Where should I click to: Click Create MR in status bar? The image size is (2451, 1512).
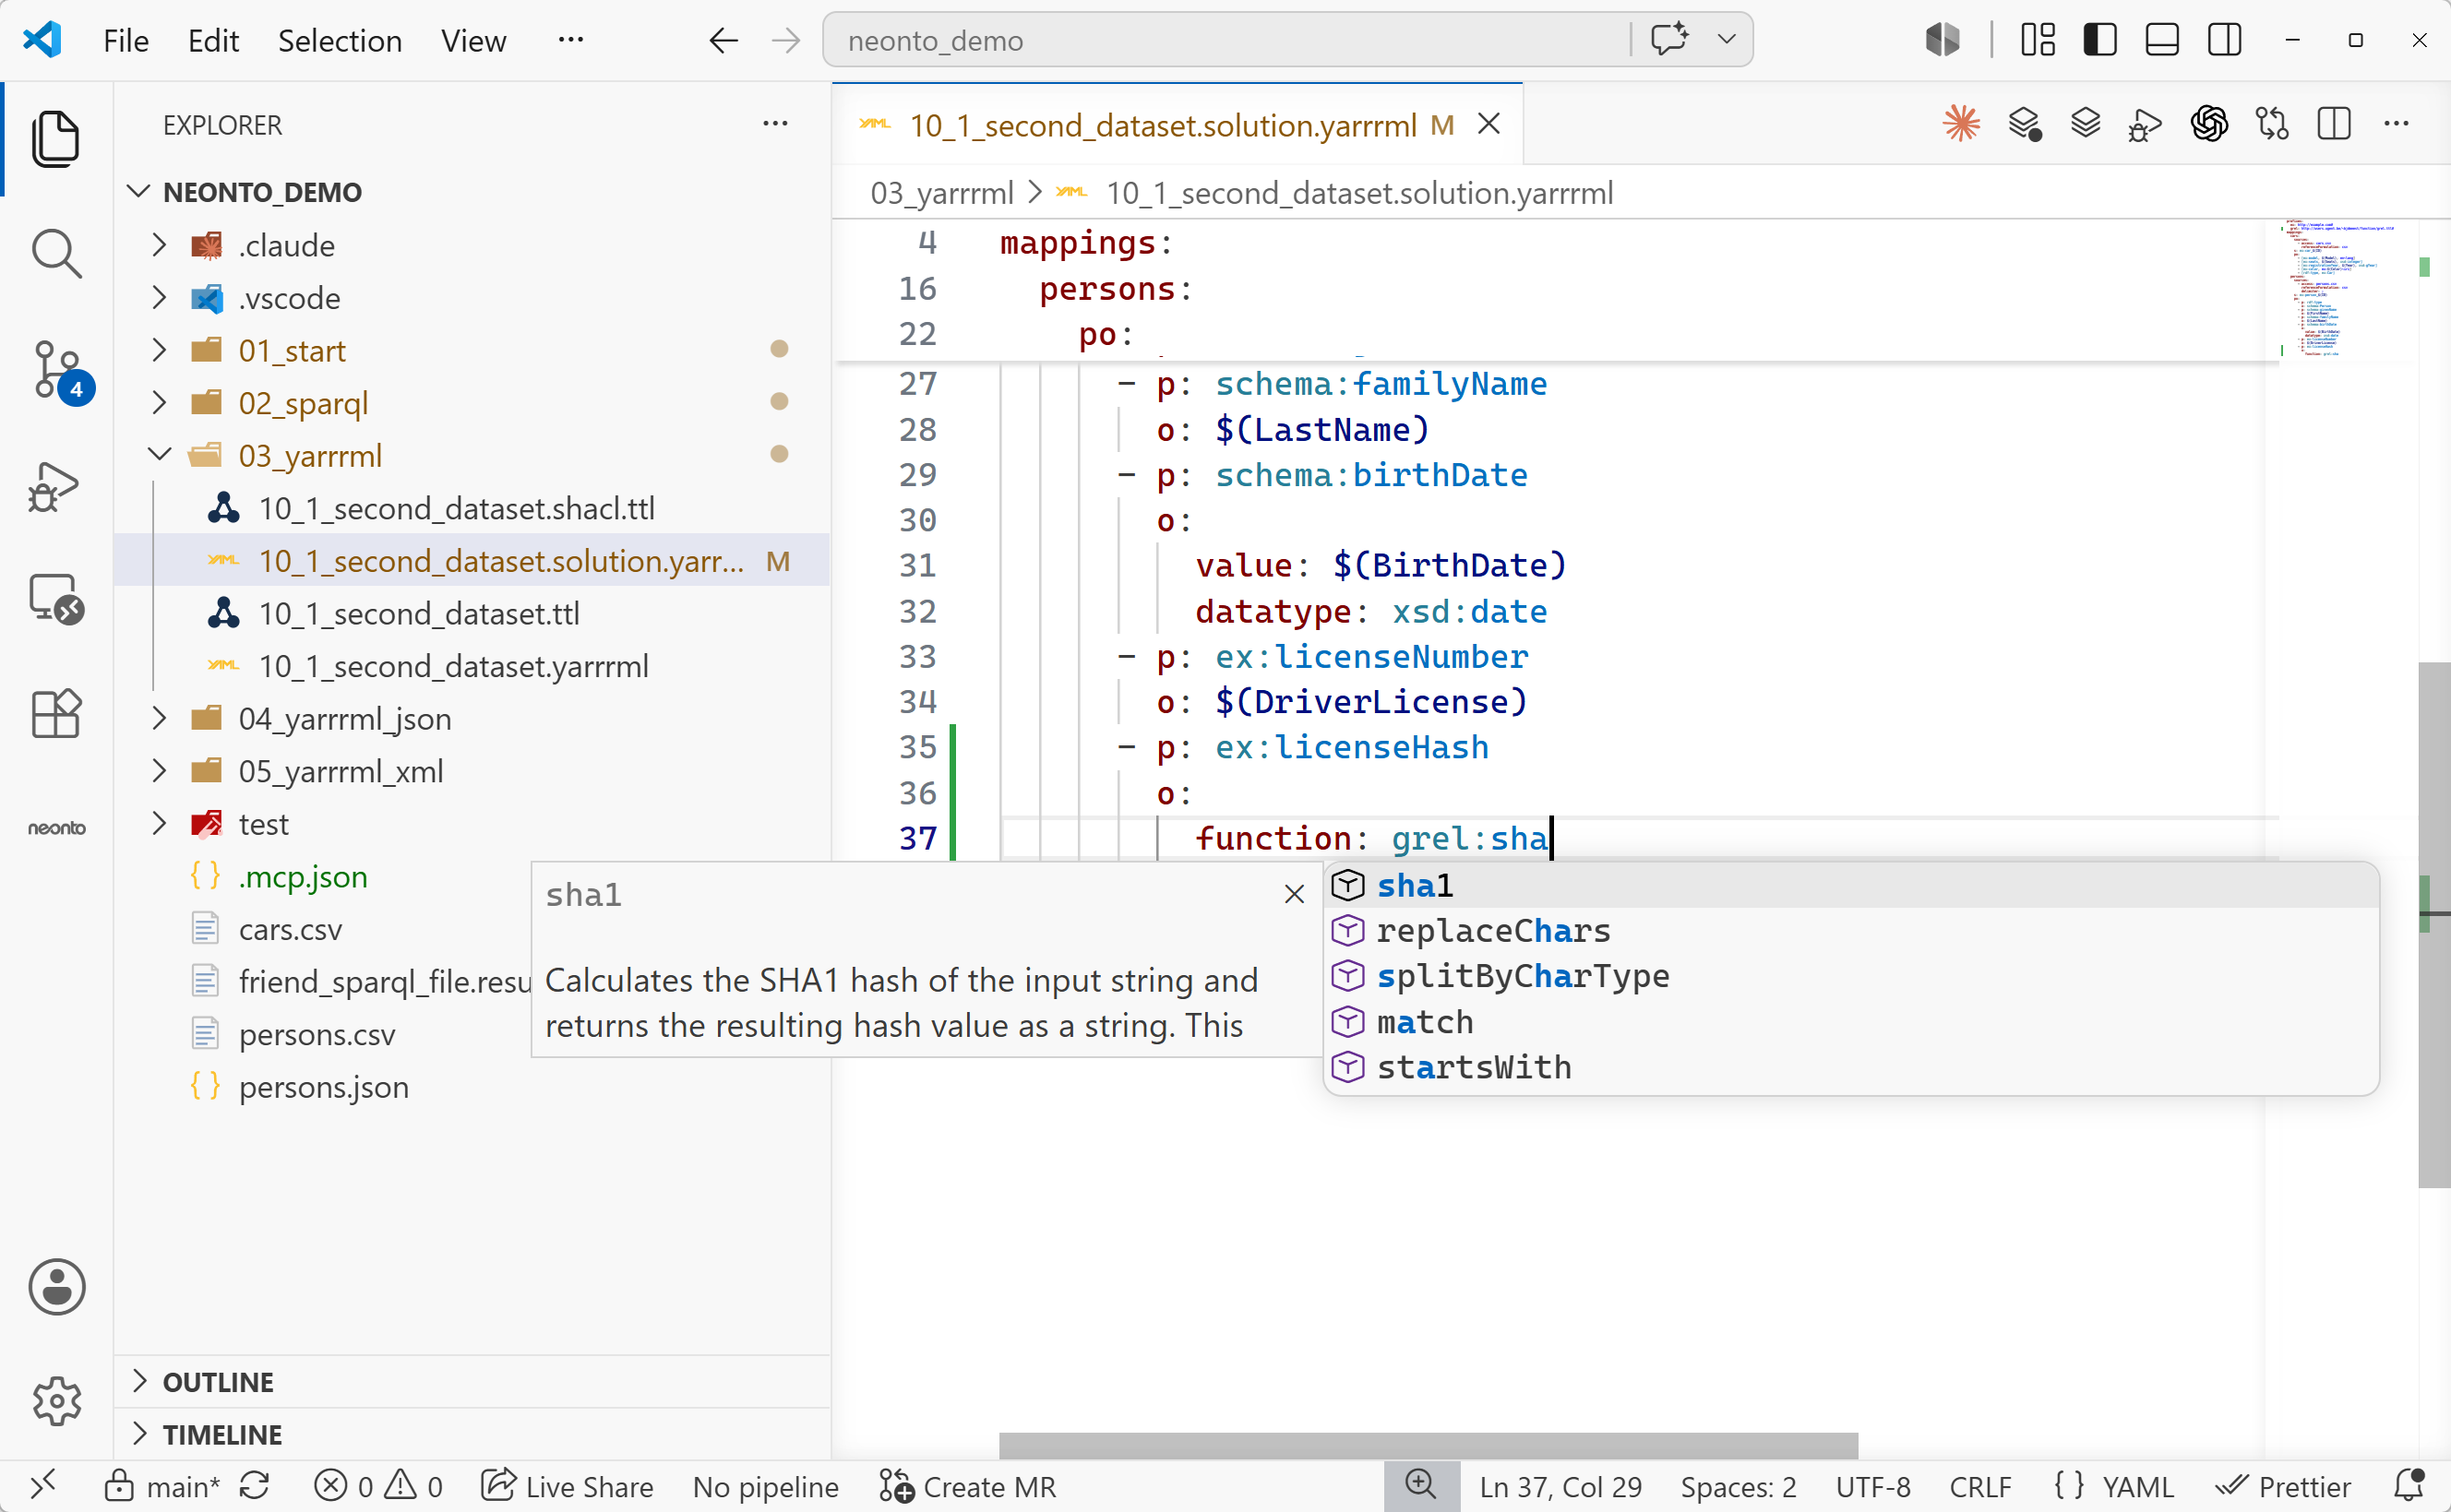click(x=967, y=1487)
